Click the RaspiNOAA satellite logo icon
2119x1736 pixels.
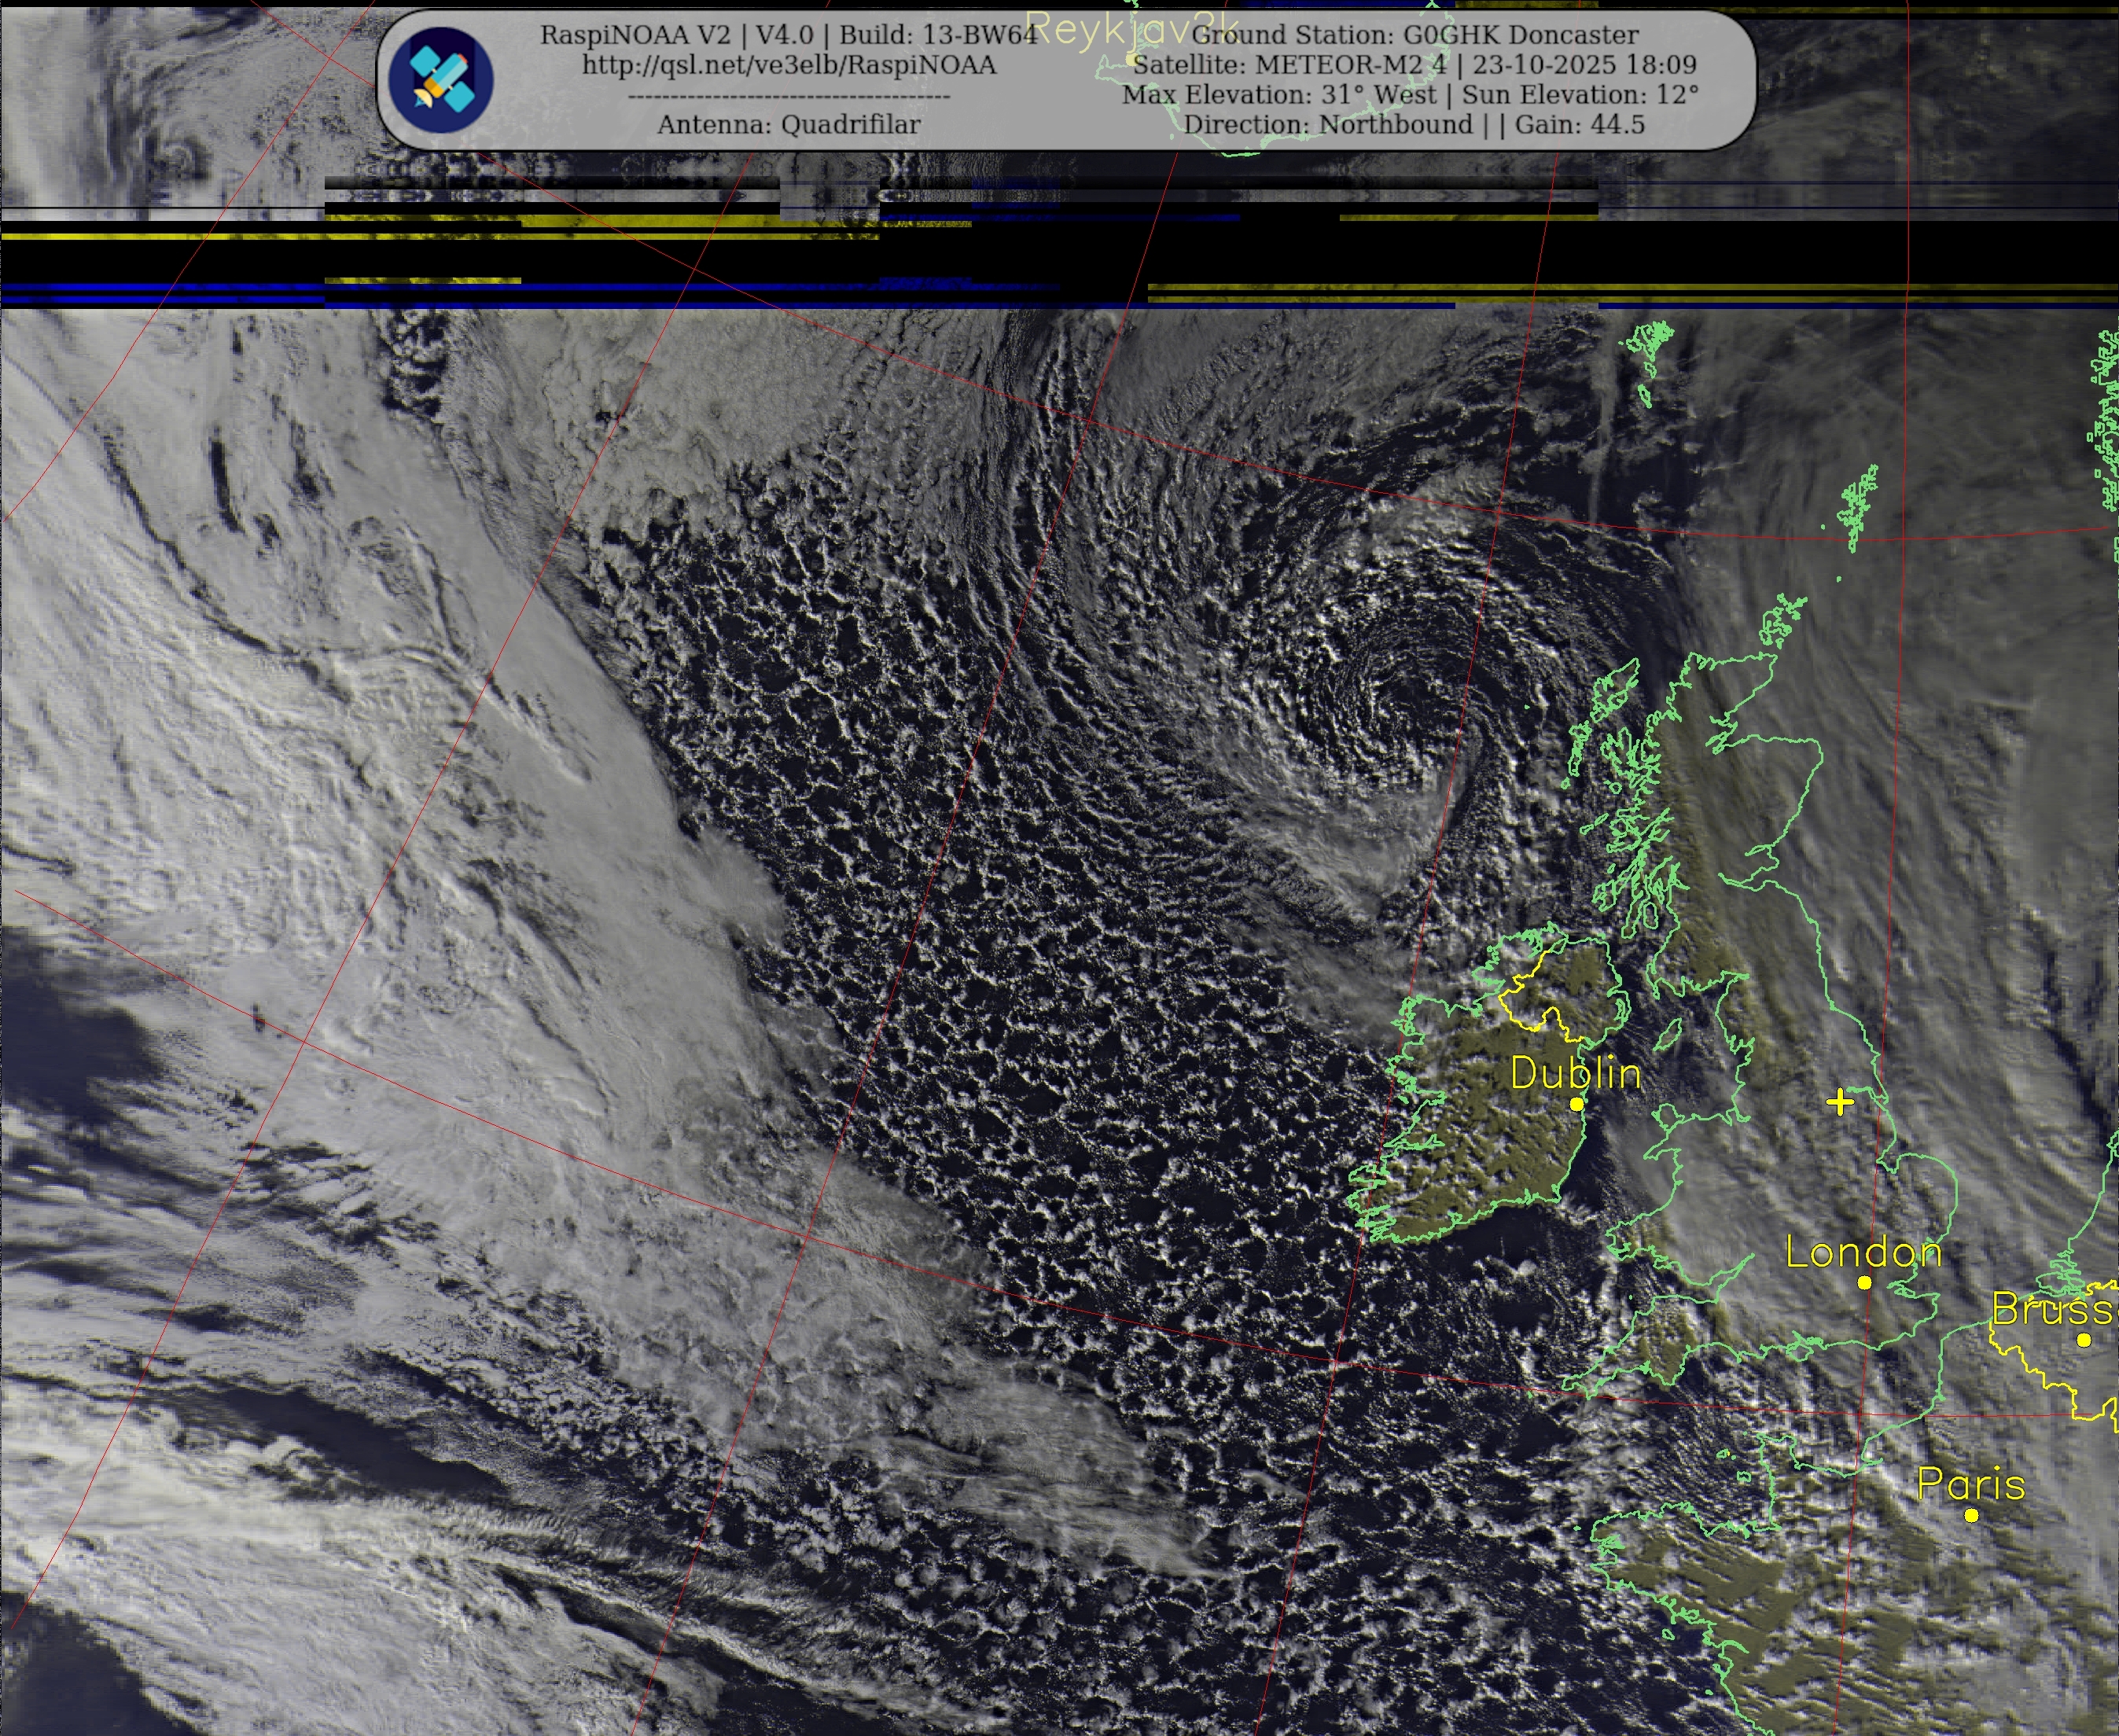coord(441,80)
